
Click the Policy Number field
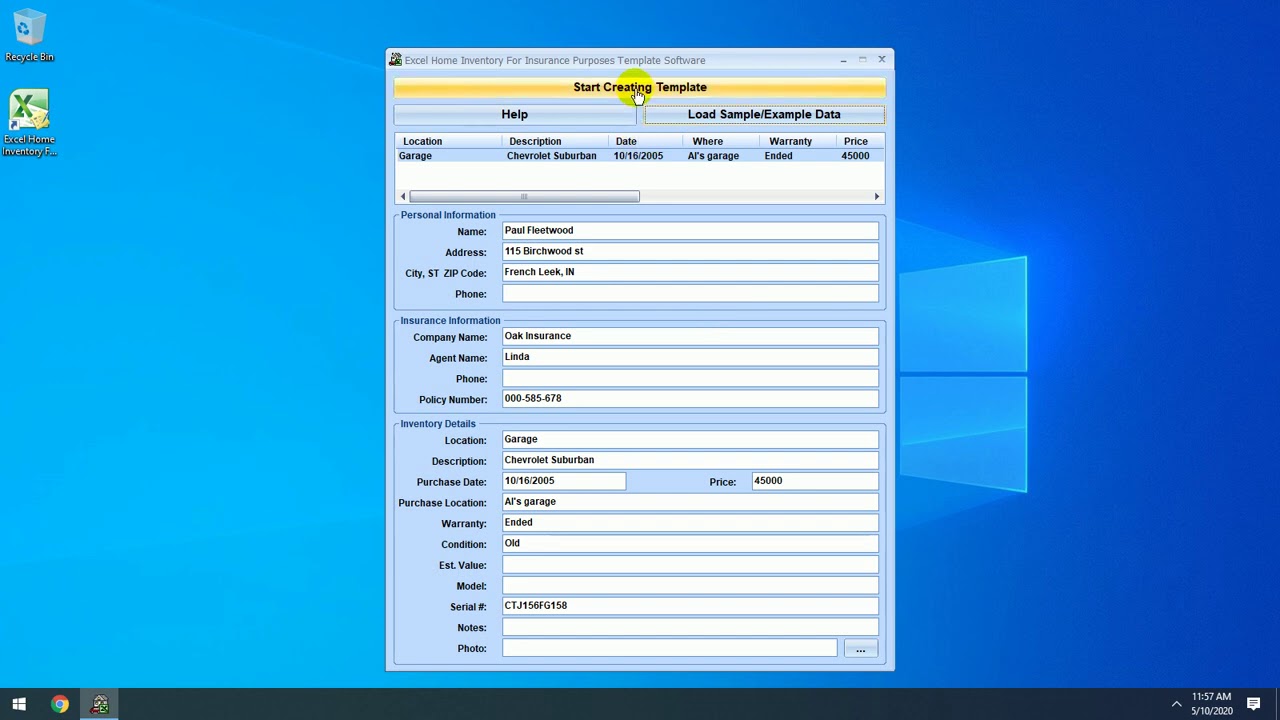coord(690,399)
